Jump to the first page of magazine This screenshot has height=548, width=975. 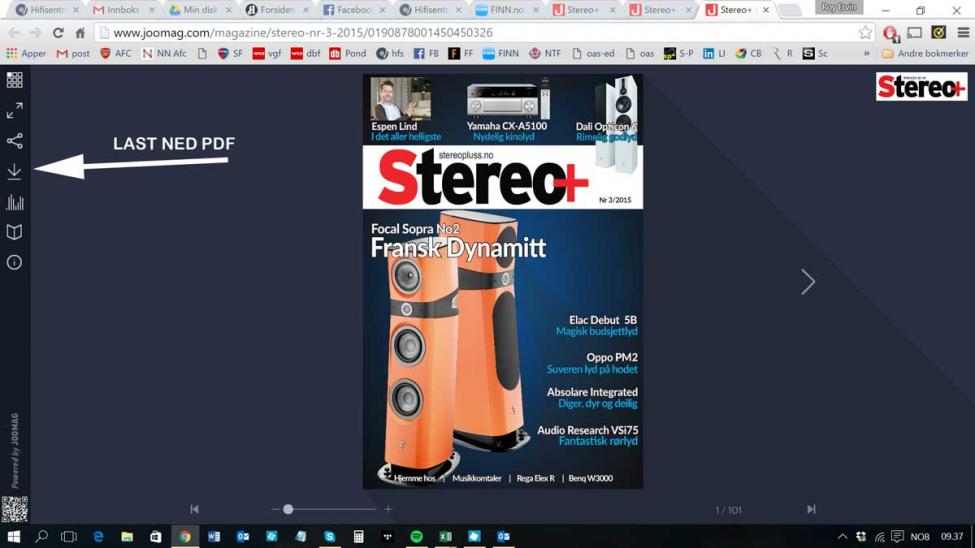coord(195,509)
